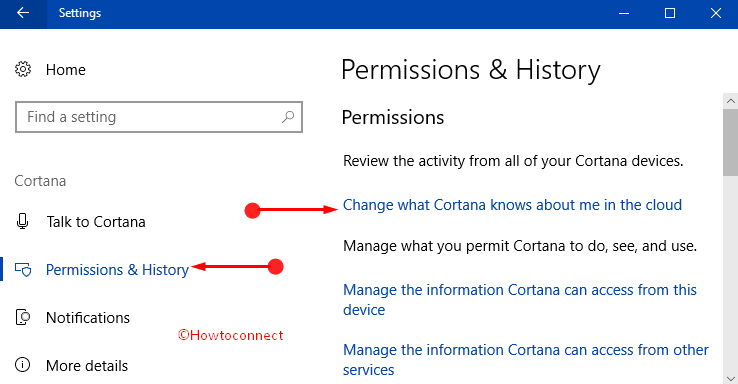Open Manage information from other services link
Screen dimensions: 738x384
click(x=526, y=360)
